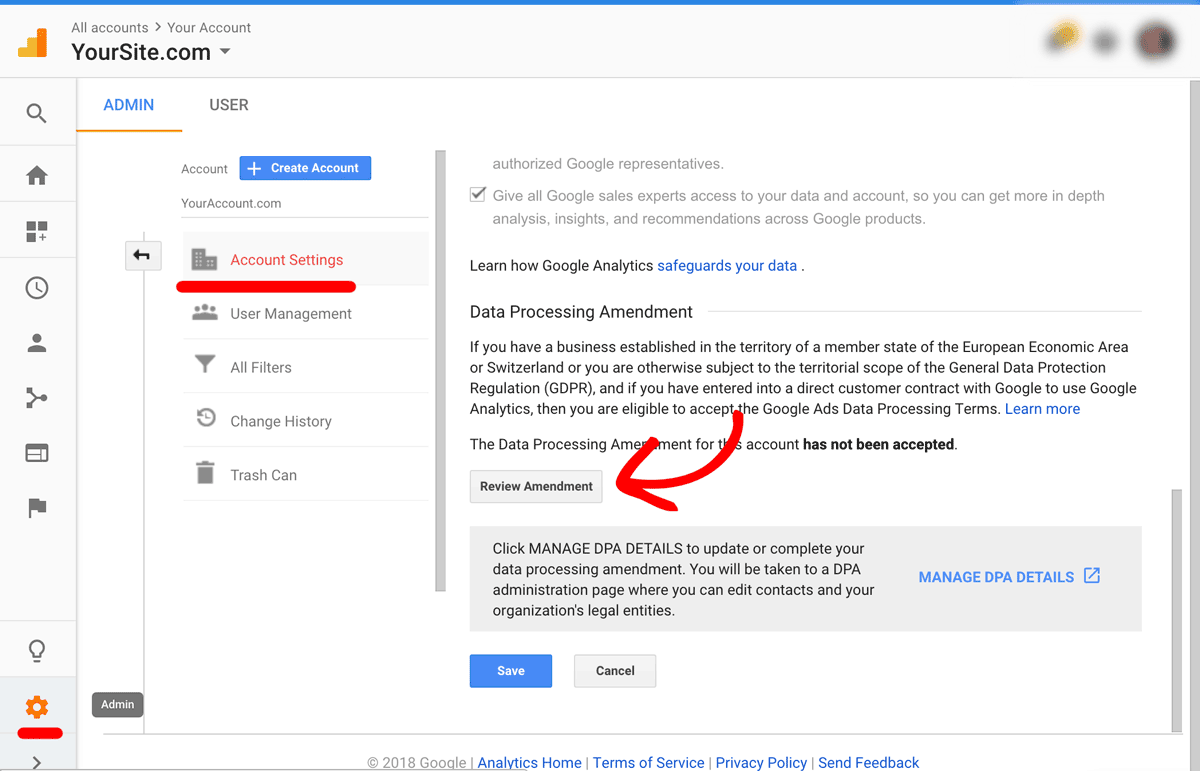This screenshot has height=771, width=1200.
Task: Open User Management
Action: coord(305,314)
